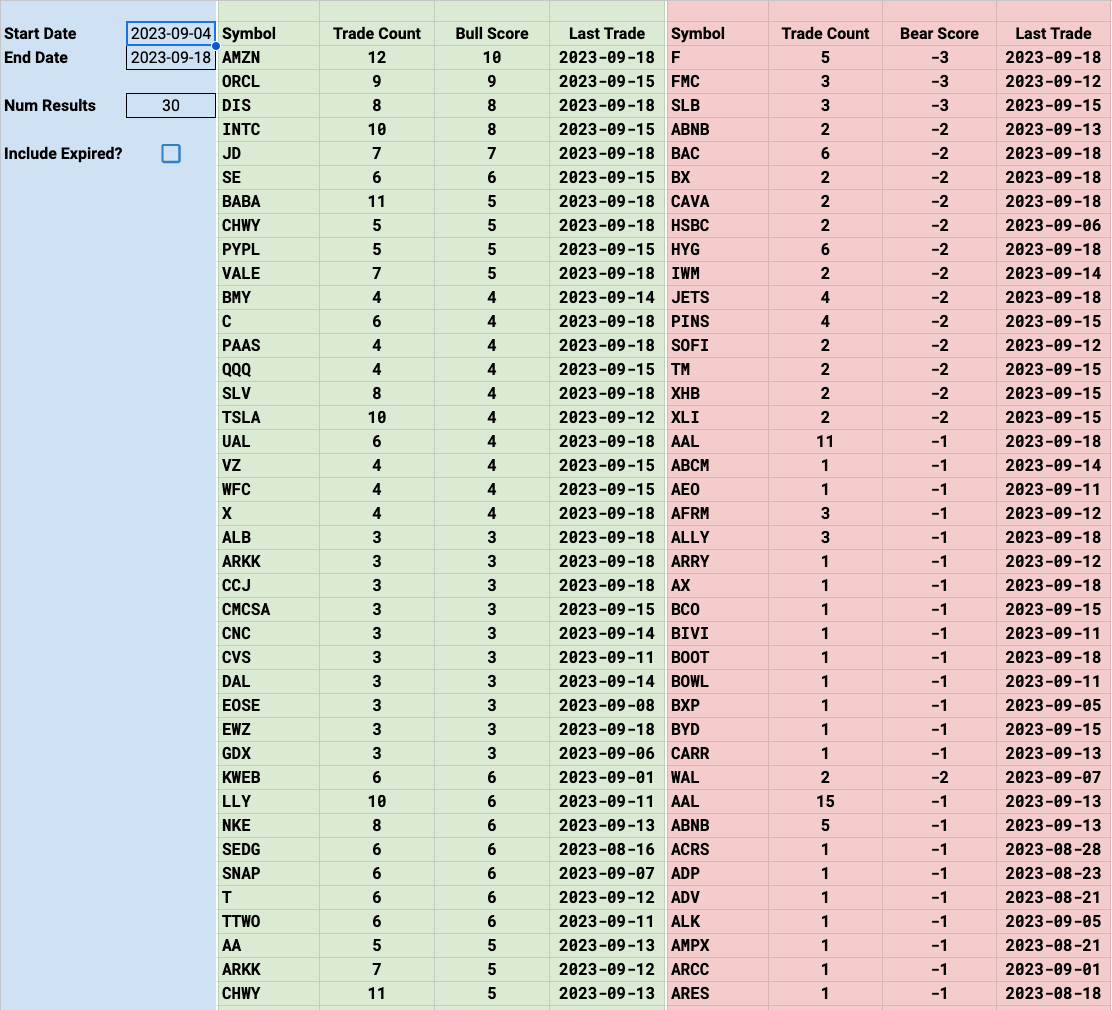Click the Num Results label
The width and height of the screenshot is (1112, 1010).
point(50,106)
